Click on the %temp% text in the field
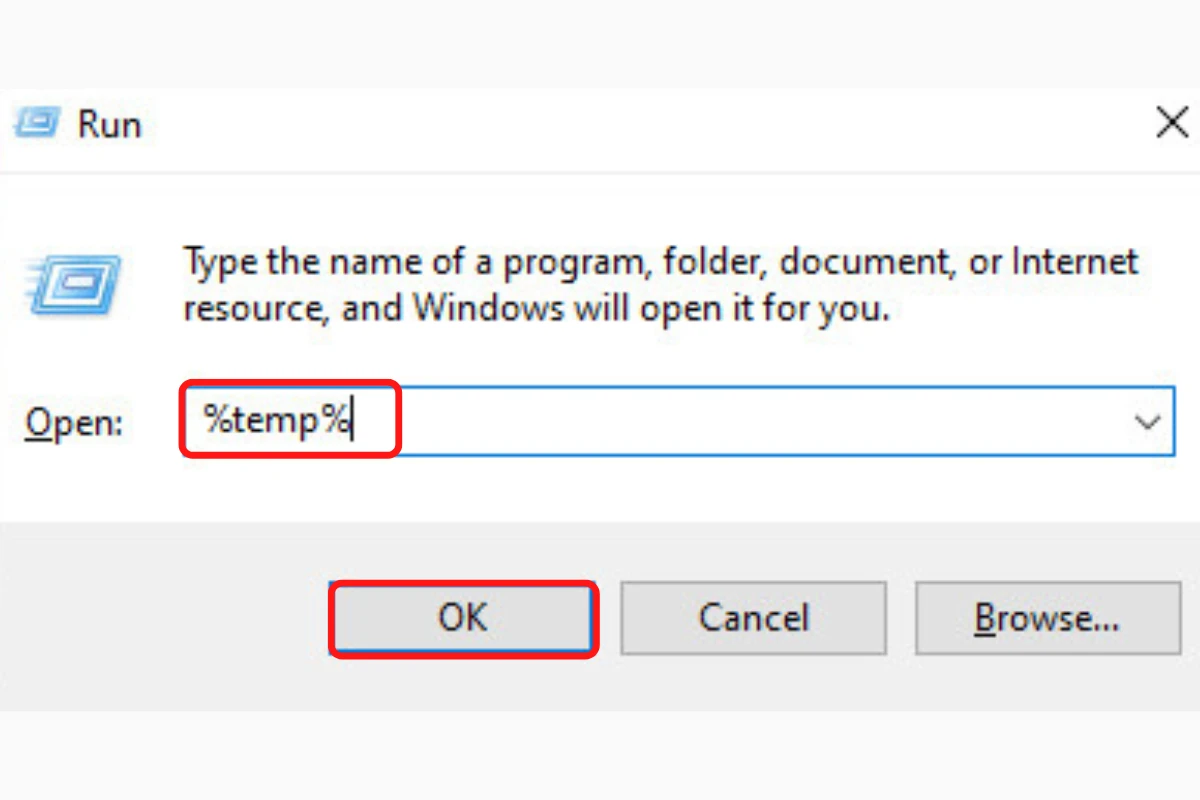Image resolution: width=1200 pixels, height=800 pixels. (x=277, y=420)
